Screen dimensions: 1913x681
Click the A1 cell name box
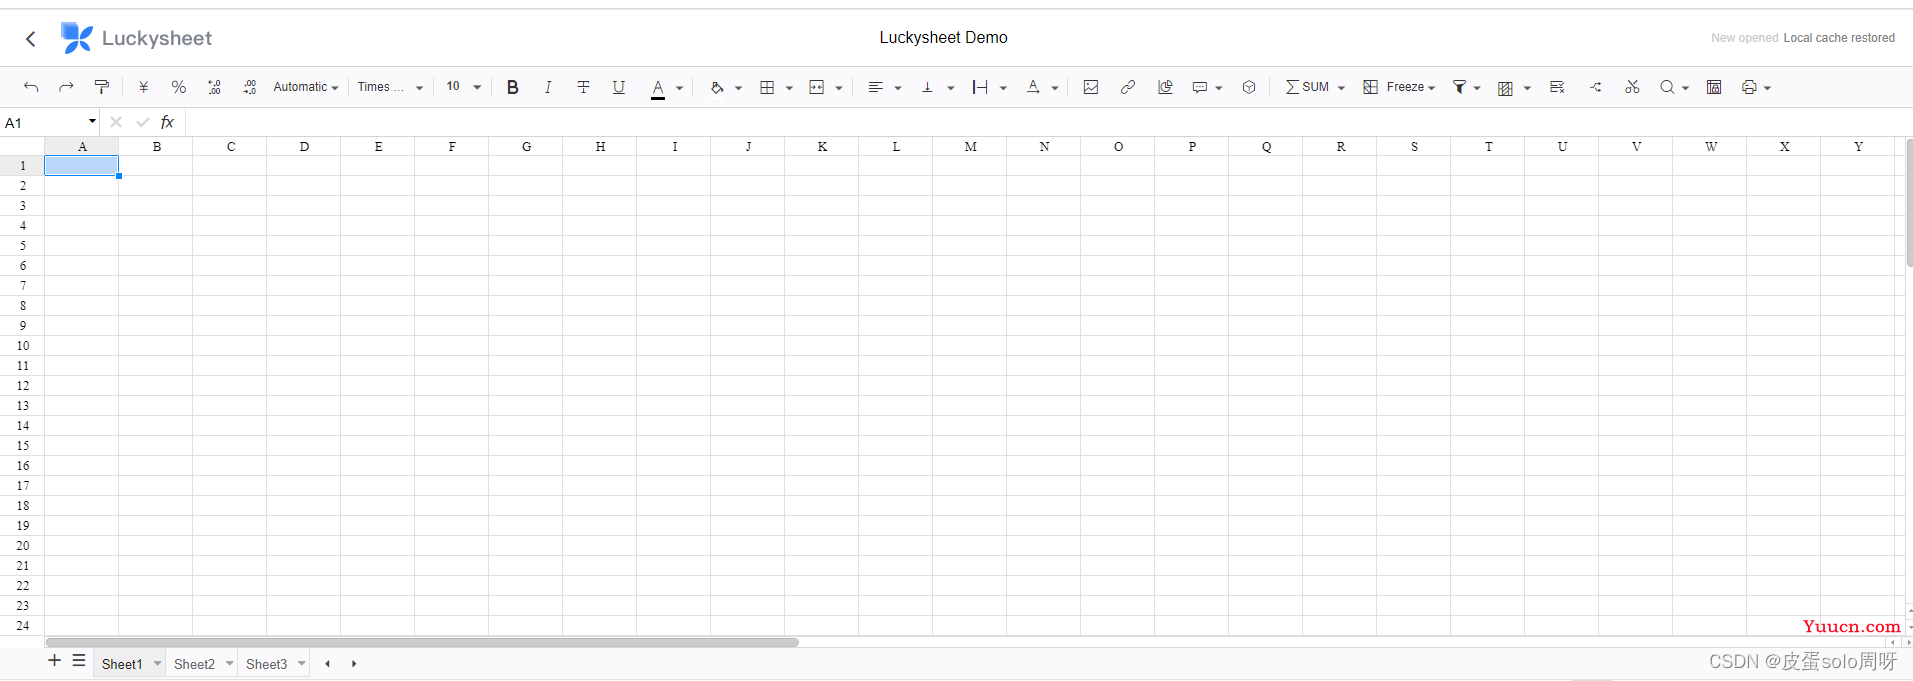tap(45, 123)
